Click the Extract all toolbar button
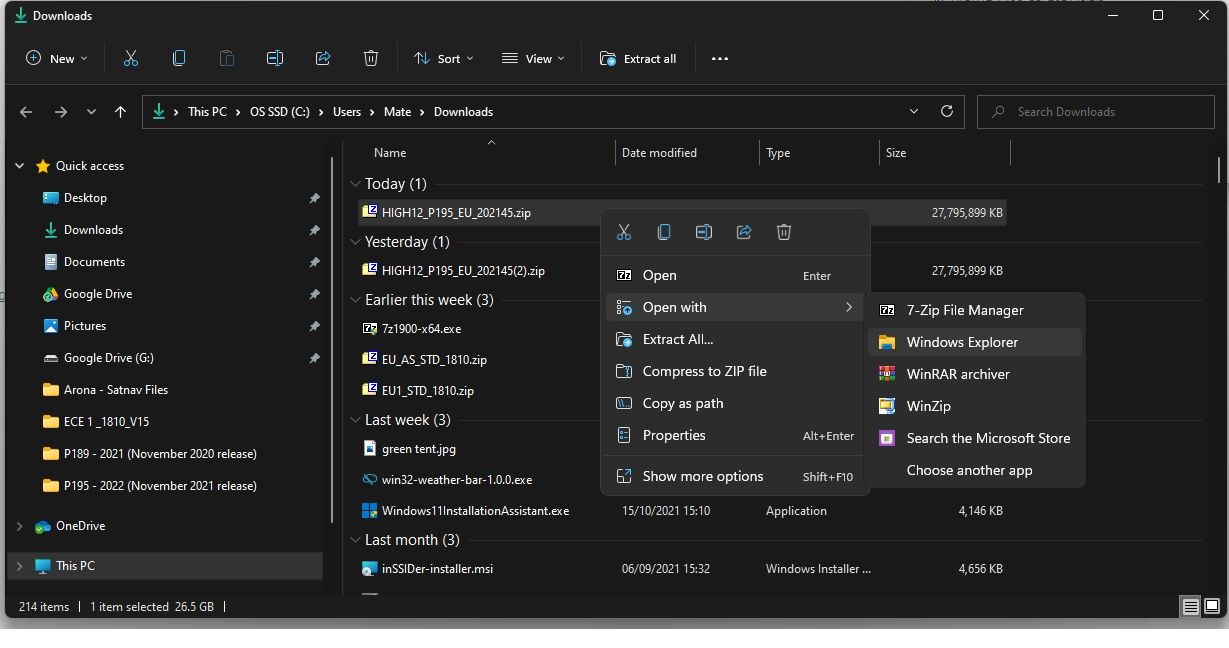The image size is (1229, 648). point(638,59)
